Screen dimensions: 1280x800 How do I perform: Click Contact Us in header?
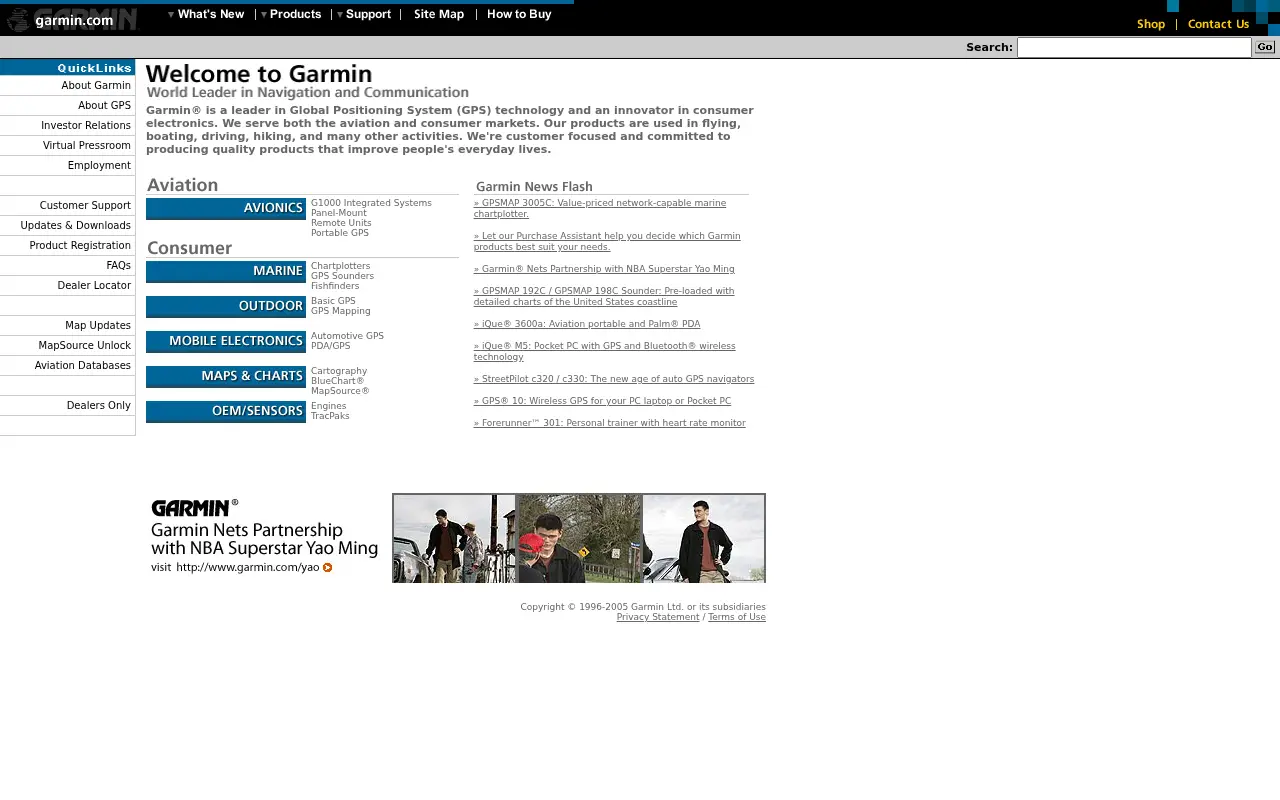1218,24
